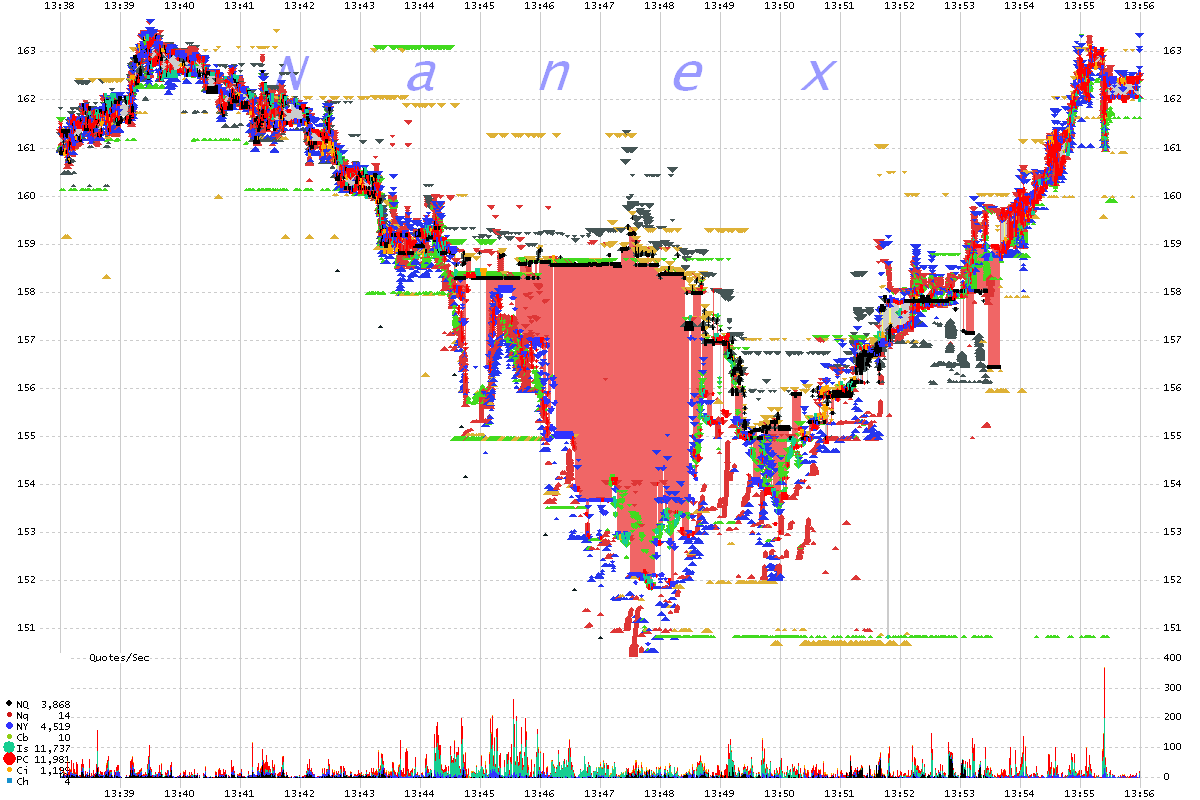Click the 13:56 time label at bottom right

pos(1140,792)
